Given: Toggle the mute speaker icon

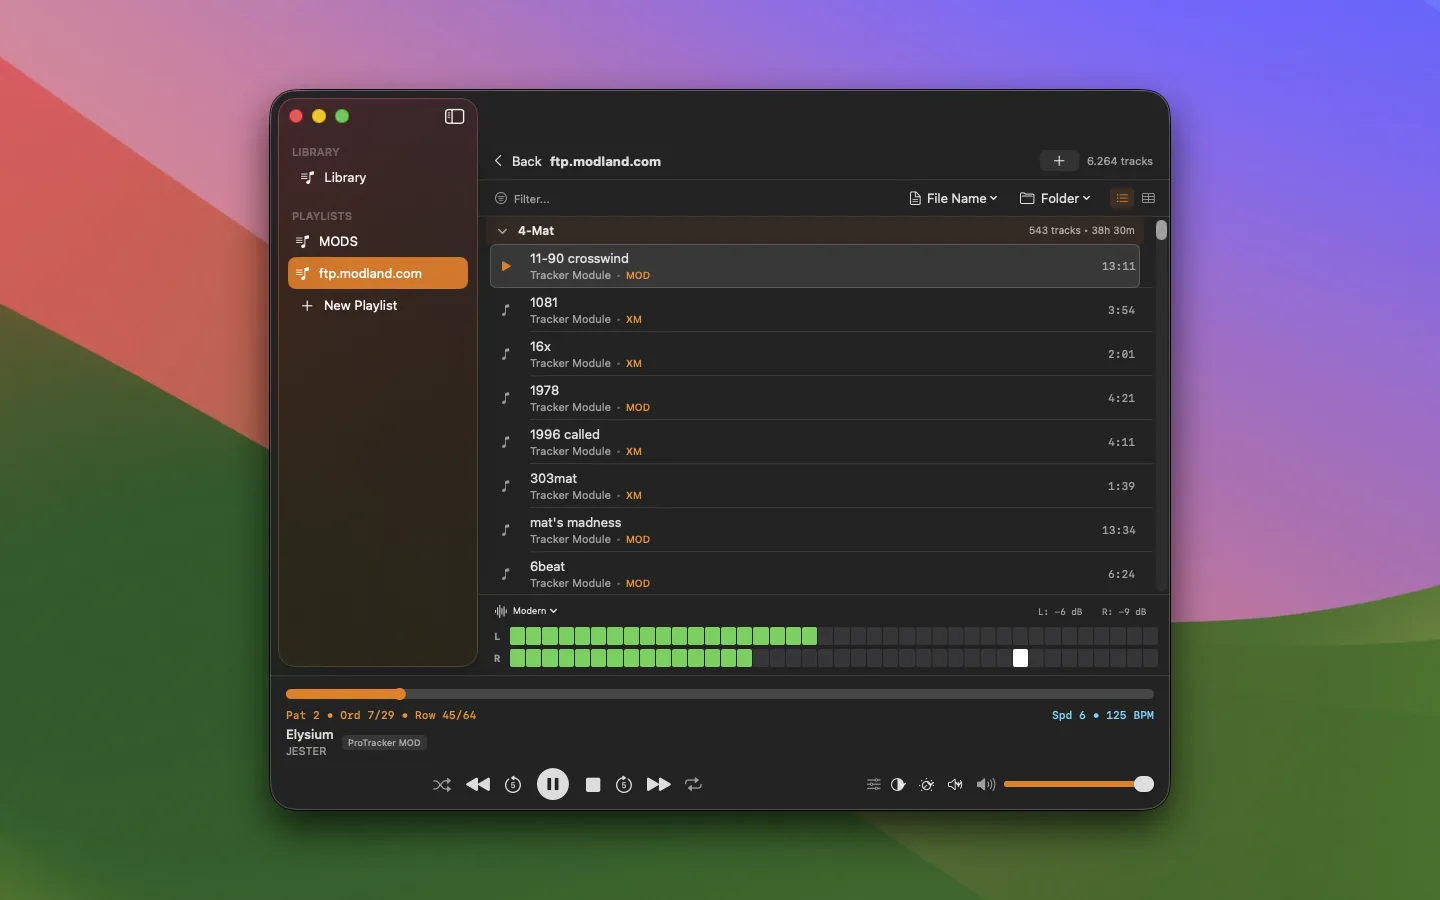Looking at the screenshot, I should coord(955,785).
